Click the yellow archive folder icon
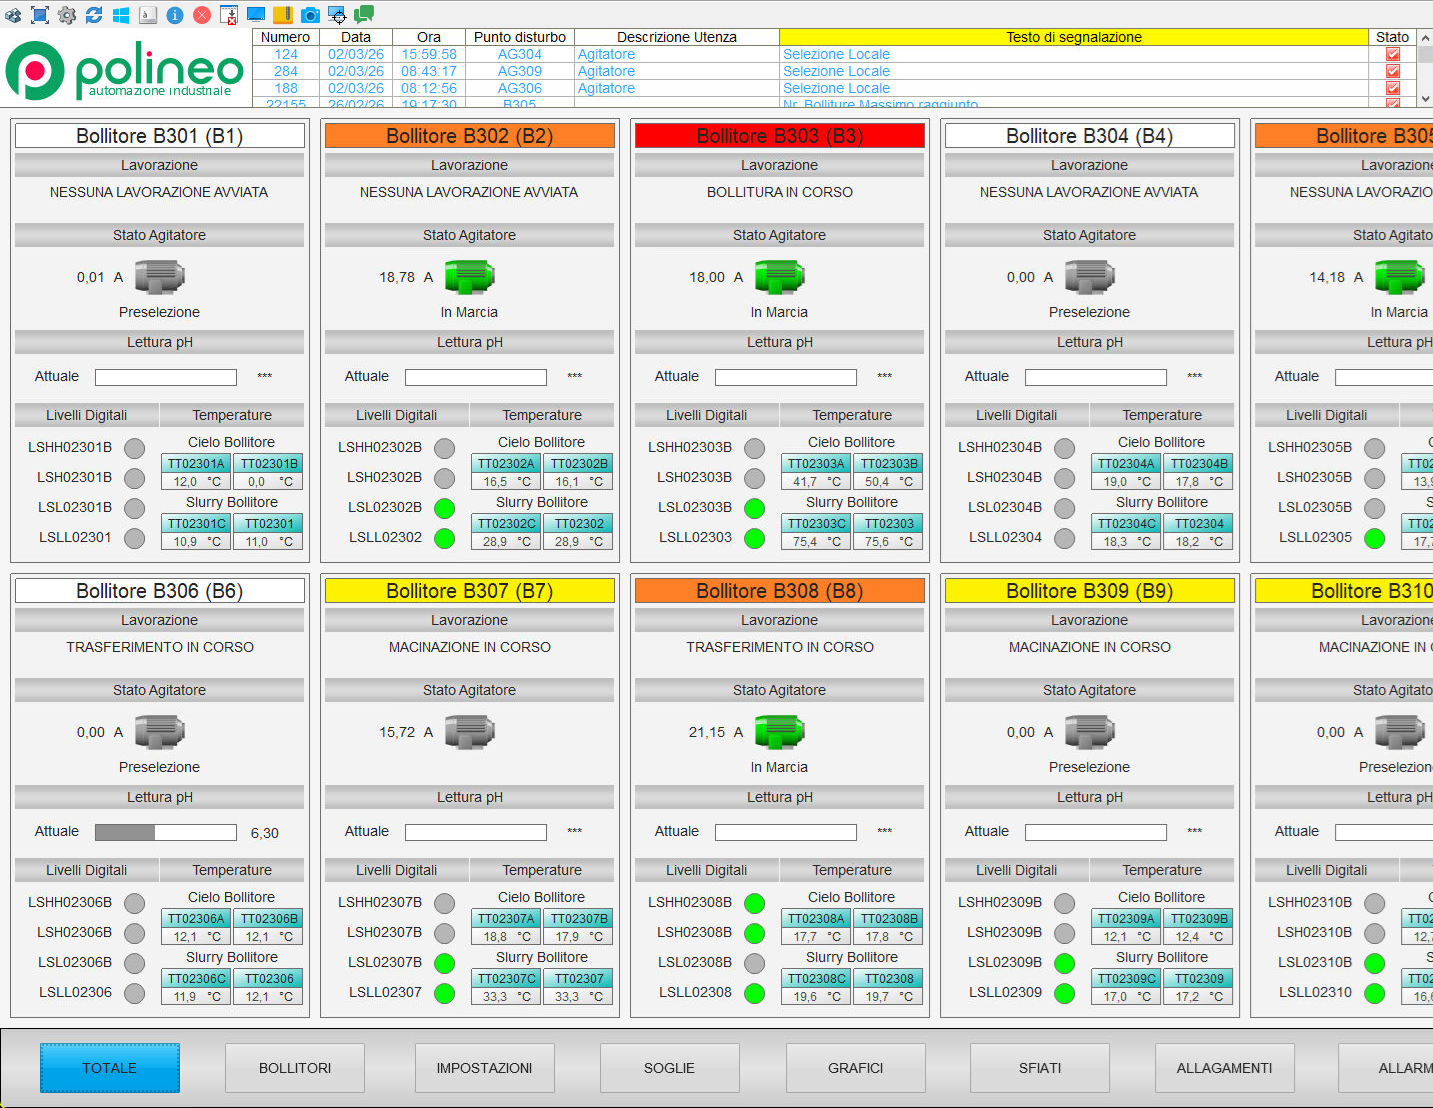Image resolution: width=1433 pixels, height=1108 pixels. (x=283, y=15)
